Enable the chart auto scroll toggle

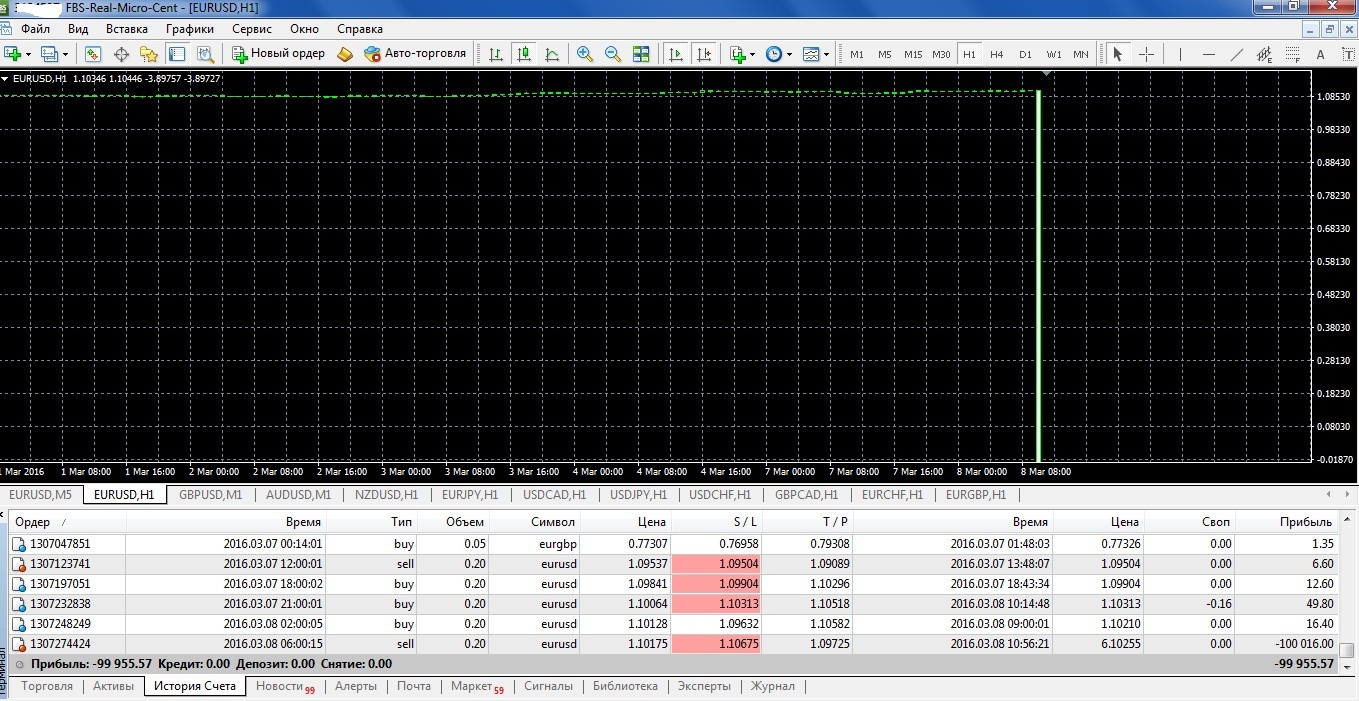coord(677,54)
